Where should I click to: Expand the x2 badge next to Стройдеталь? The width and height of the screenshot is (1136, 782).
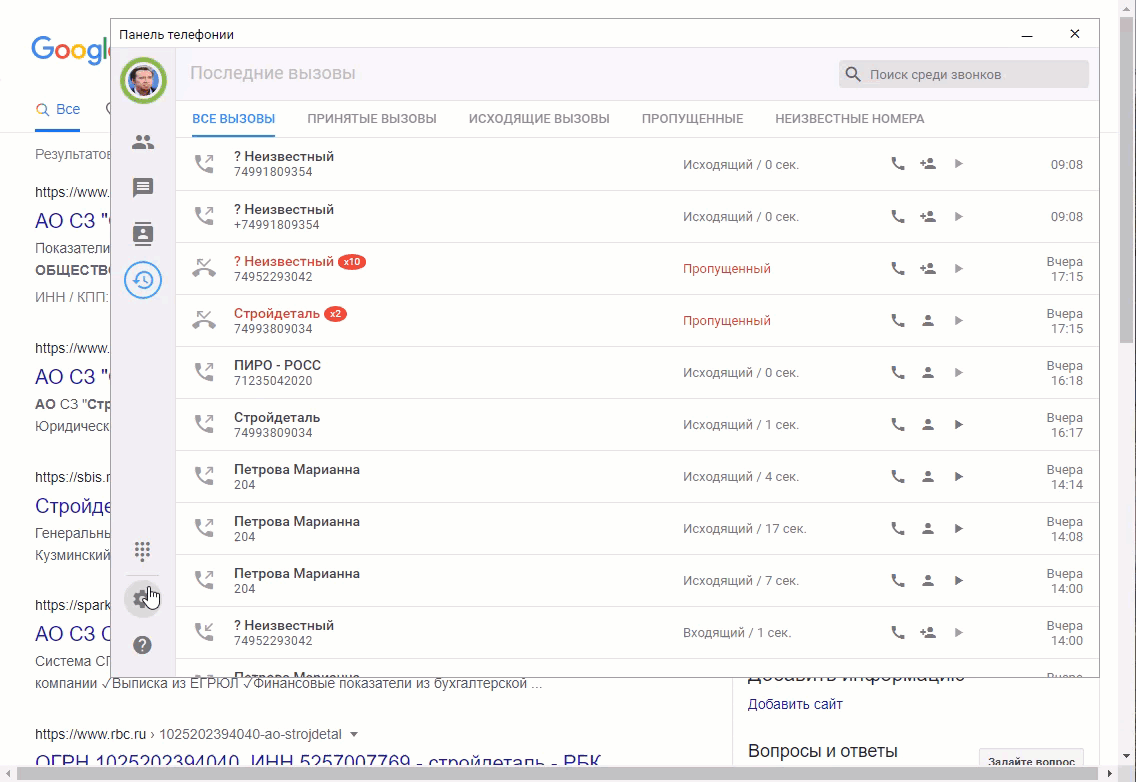click(x=336, y=314)
